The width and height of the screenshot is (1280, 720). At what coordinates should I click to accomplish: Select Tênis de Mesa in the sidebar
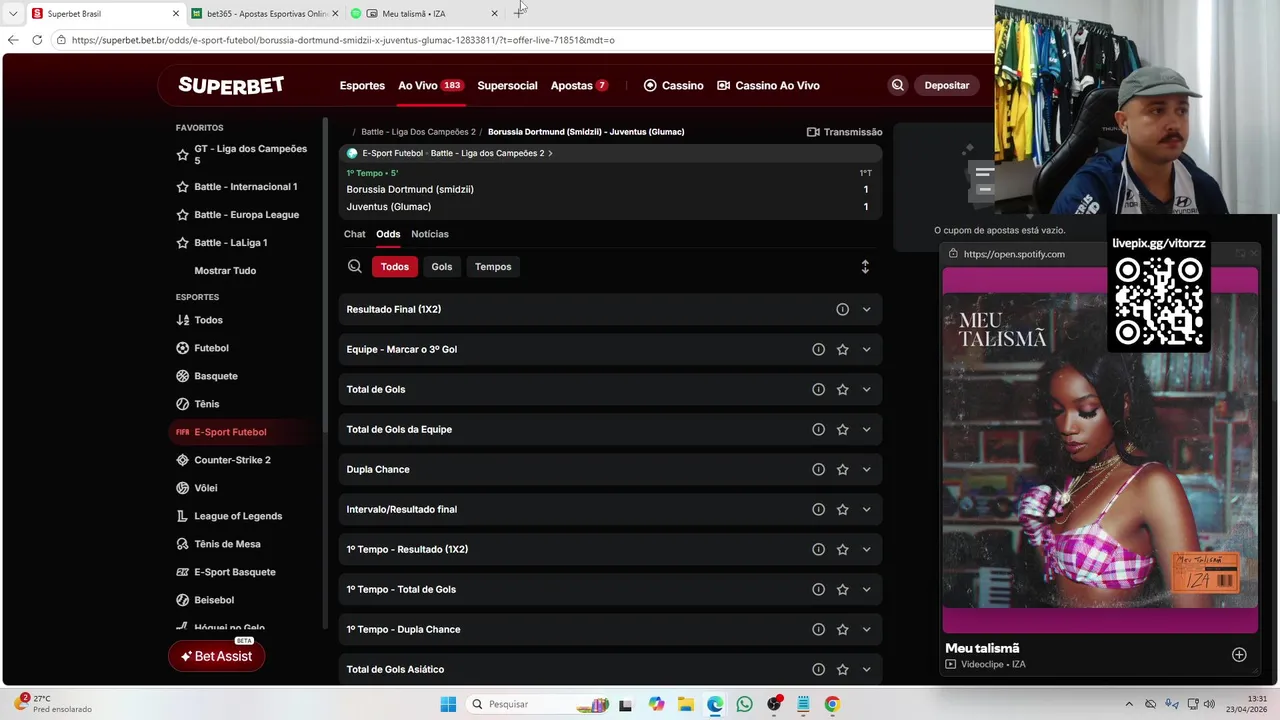point(227,544)
